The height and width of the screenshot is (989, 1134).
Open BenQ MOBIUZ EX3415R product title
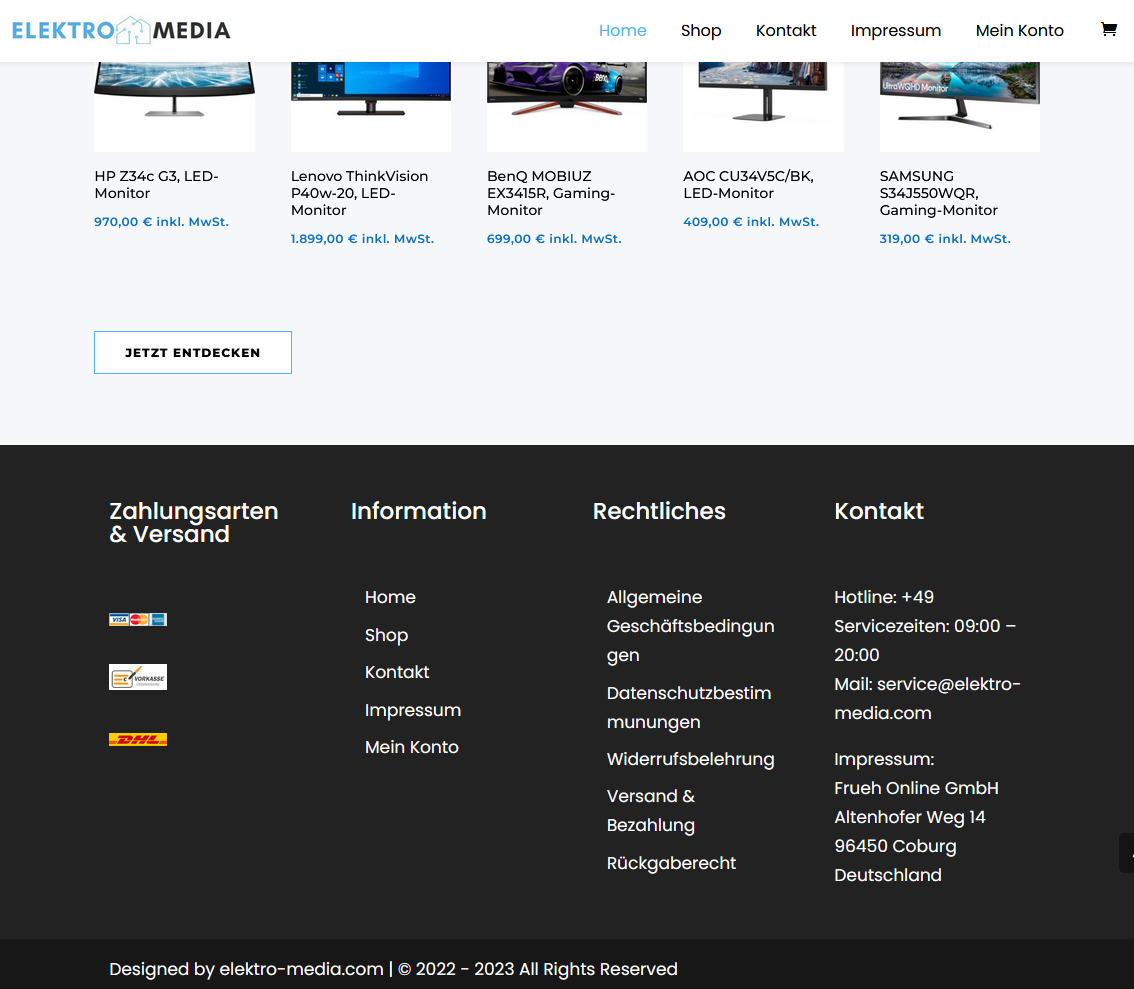pos(551,193)
